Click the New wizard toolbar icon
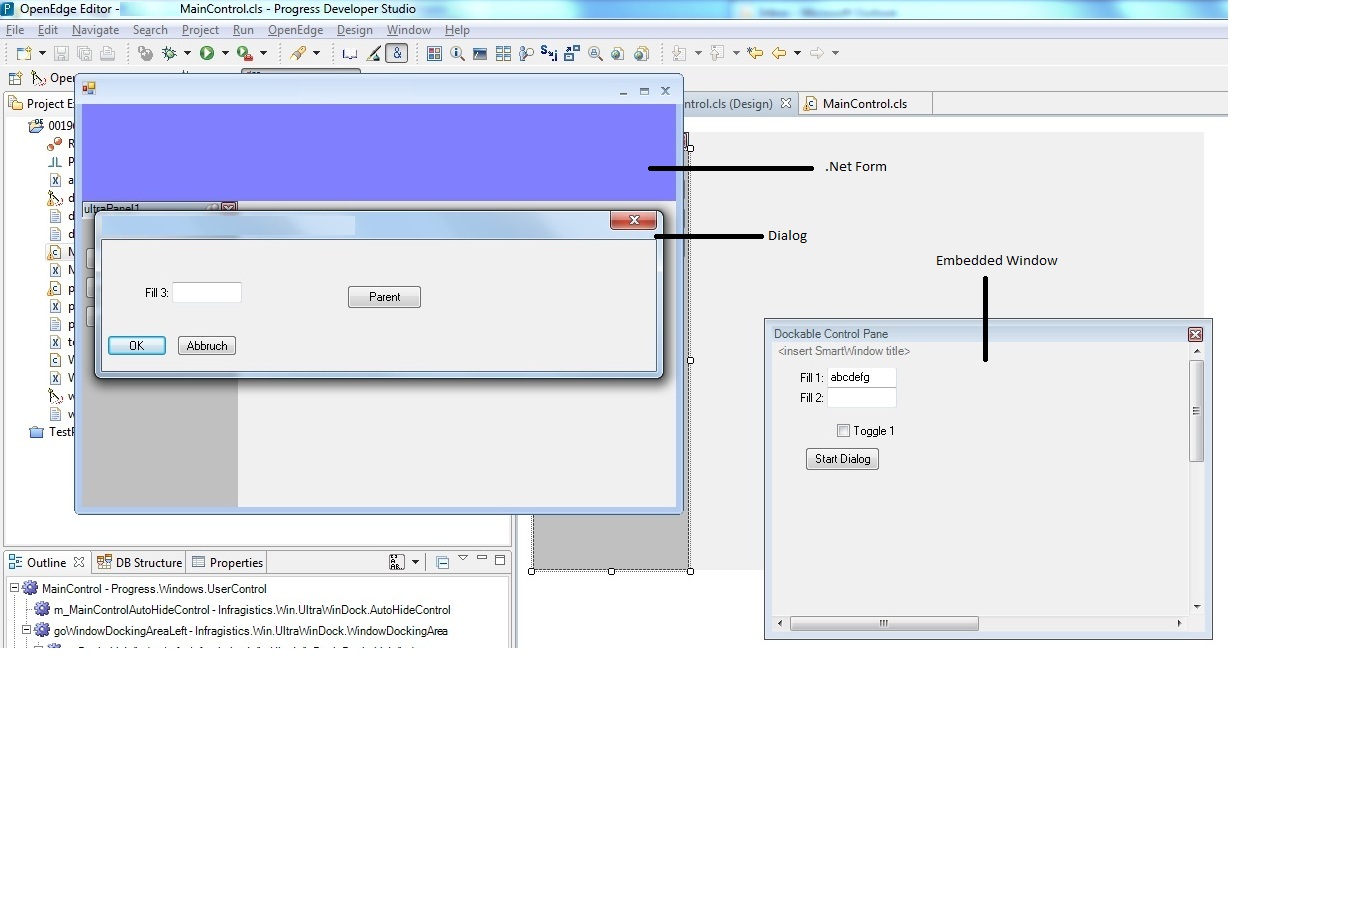This screenshot has height=903, width=1364. click(x=24, y=53)
